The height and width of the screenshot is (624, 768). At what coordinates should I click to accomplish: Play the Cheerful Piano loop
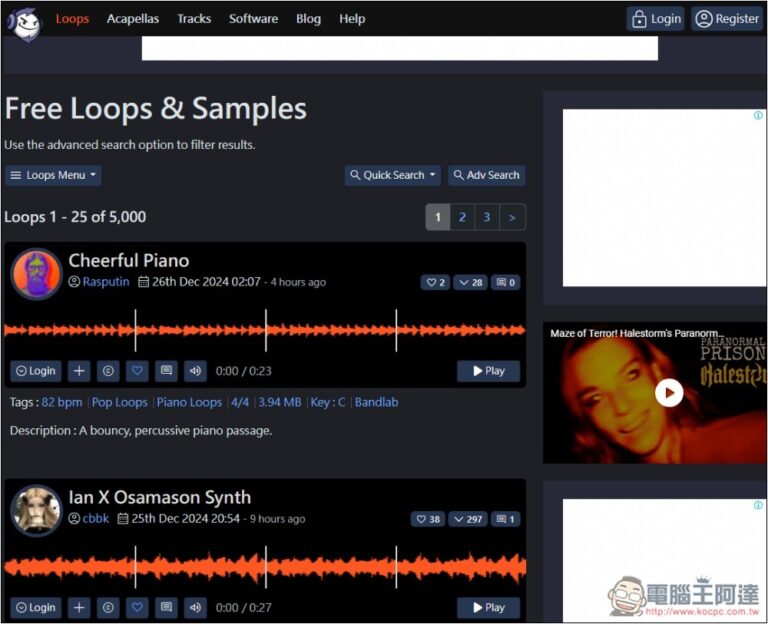coord(488,371)
